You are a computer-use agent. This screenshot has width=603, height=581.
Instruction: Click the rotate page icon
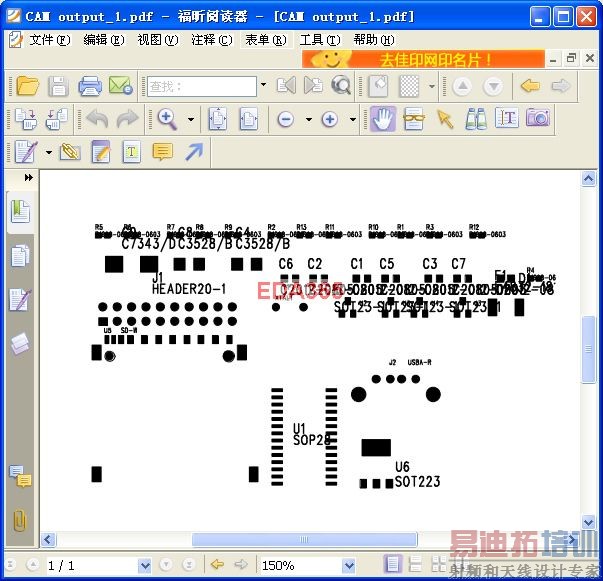point(378,86)
